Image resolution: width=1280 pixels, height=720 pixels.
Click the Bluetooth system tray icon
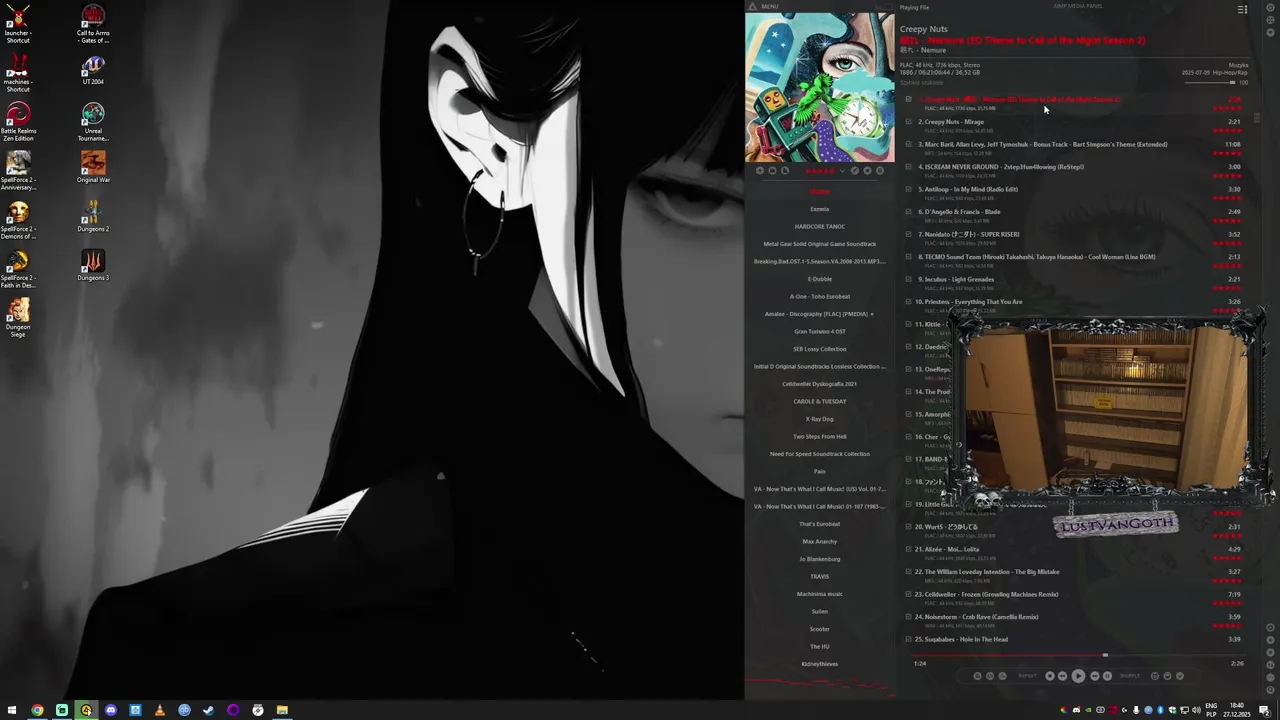[x=1160, y=710]
